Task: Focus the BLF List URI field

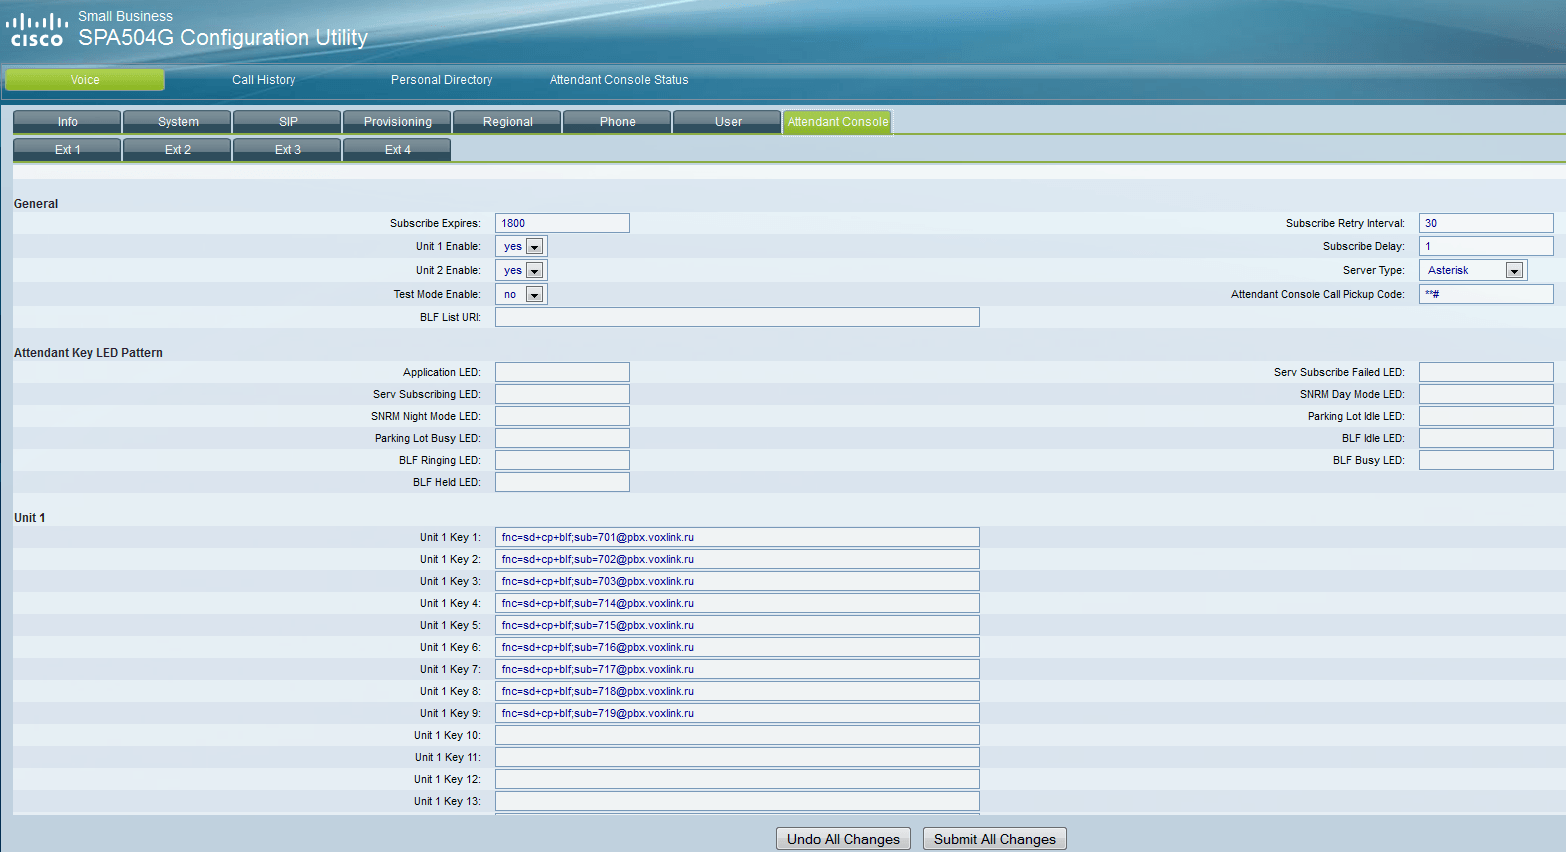Action: (737, 317)
